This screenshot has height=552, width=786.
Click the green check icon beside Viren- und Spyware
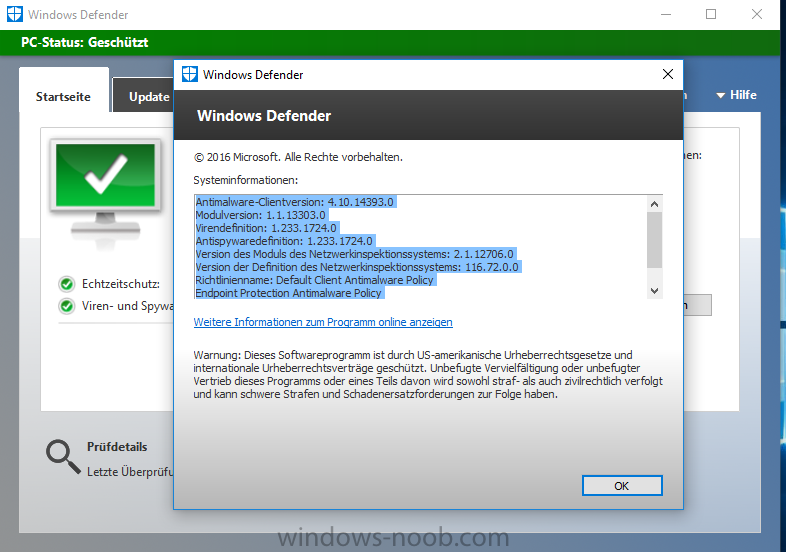[67, 306]
